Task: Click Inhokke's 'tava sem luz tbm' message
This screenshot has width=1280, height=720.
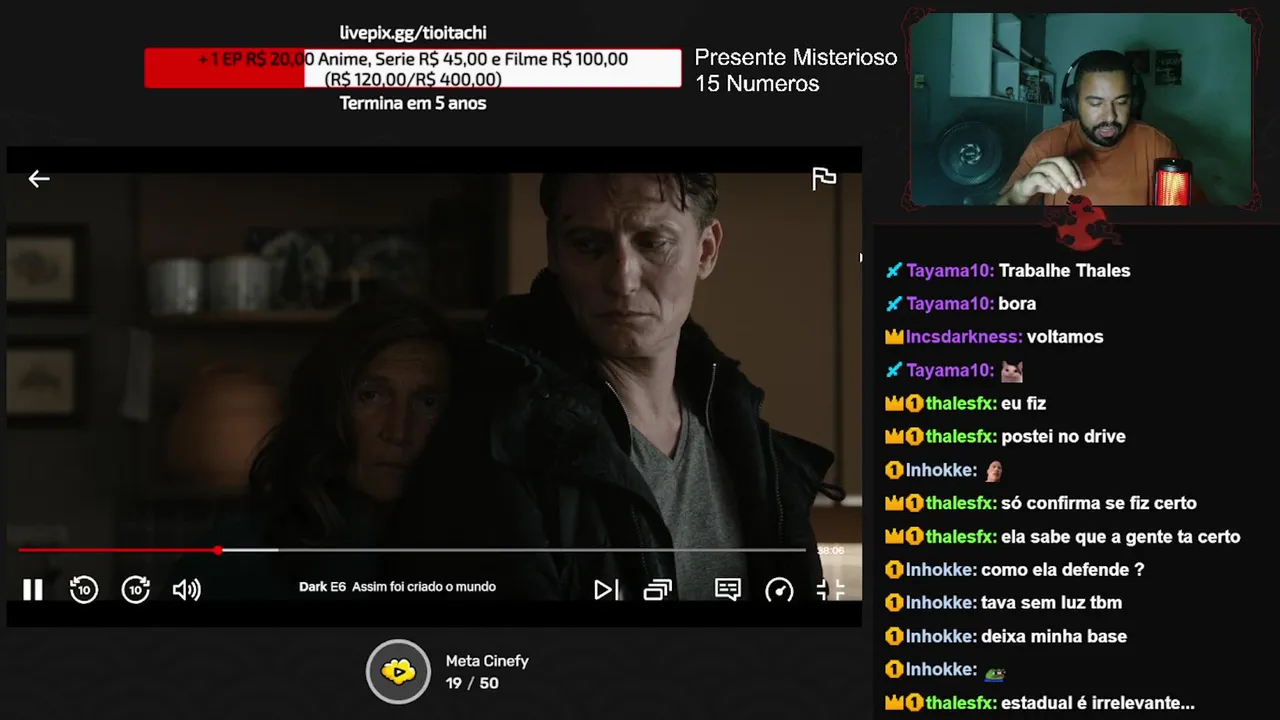Action: click(1051, 603)
